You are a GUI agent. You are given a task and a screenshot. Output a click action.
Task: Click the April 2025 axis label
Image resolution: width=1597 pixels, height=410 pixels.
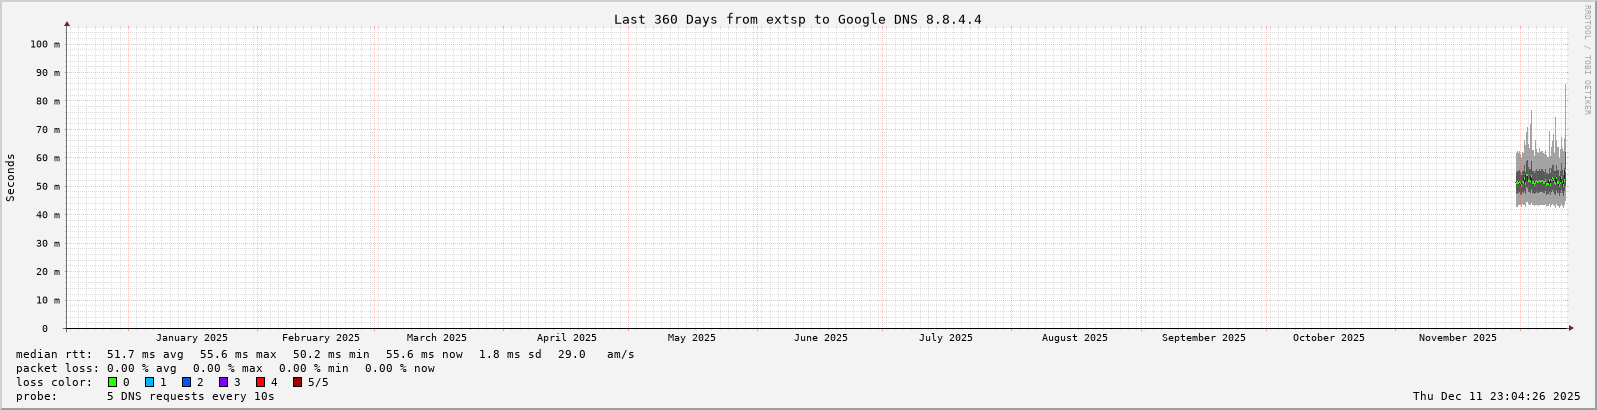tap(566, 338)
